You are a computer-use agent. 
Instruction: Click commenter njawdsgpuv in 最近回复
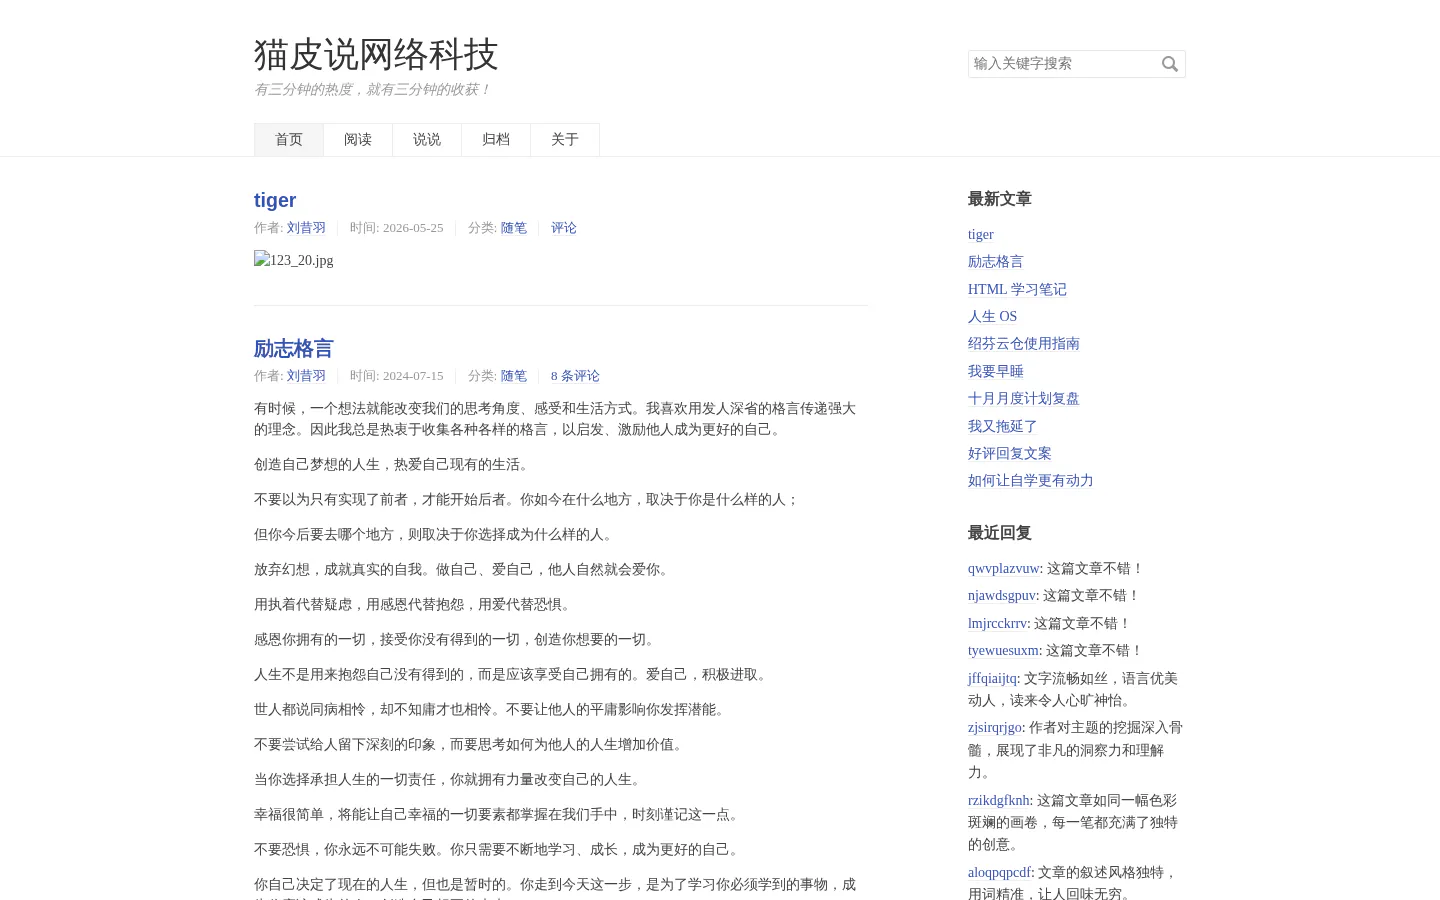(x=1002, y=595)
